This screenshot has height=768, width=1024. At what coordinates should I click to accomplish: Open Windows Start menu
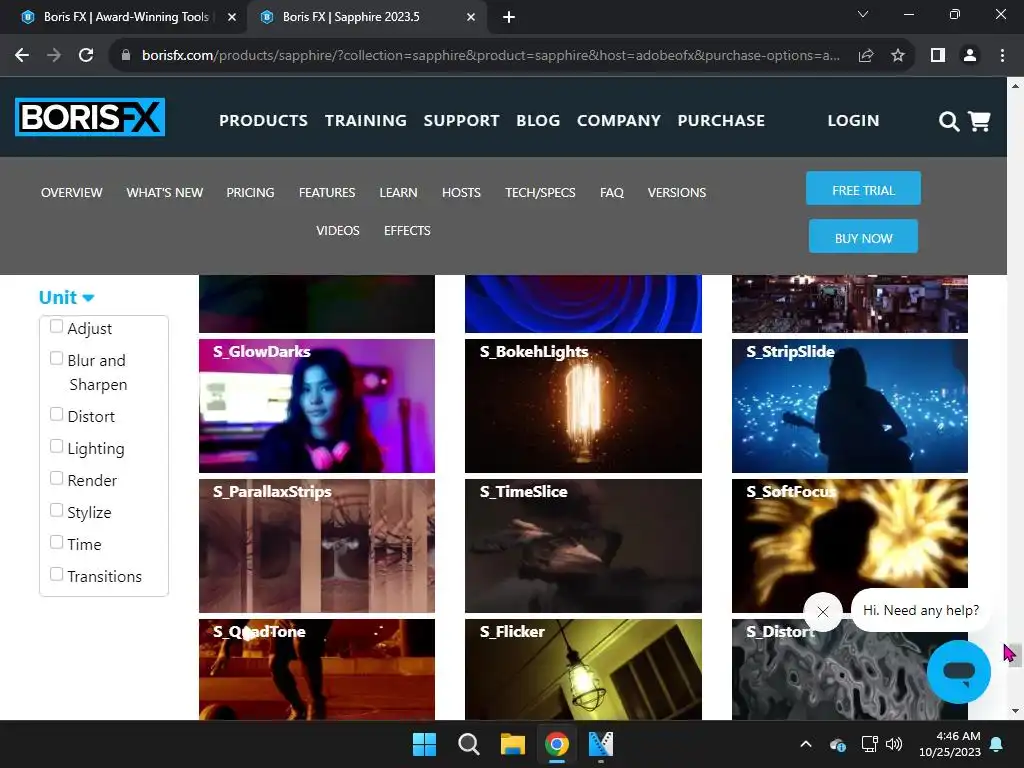coord(424,744)
